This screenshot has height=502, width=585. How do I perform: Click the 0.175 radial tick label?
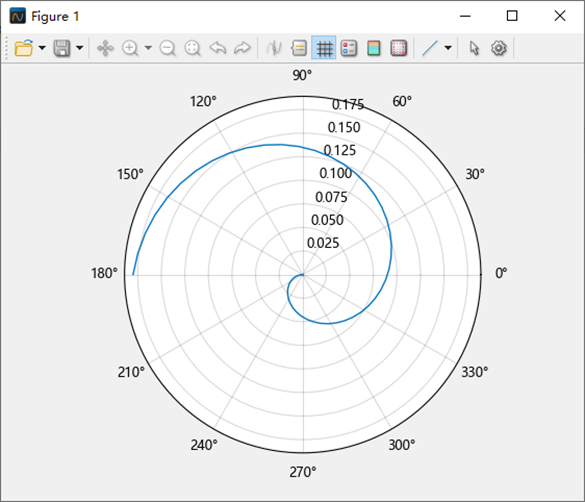coord(348,104)
